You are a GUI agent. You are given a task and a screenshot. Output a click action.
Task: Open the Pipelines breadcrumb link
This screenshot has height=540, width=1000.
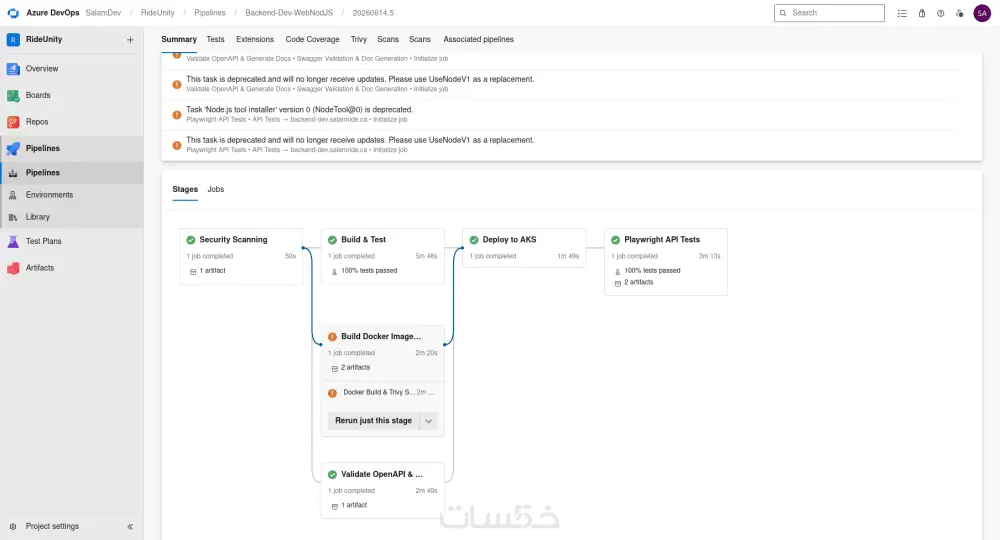click(210, 13)
